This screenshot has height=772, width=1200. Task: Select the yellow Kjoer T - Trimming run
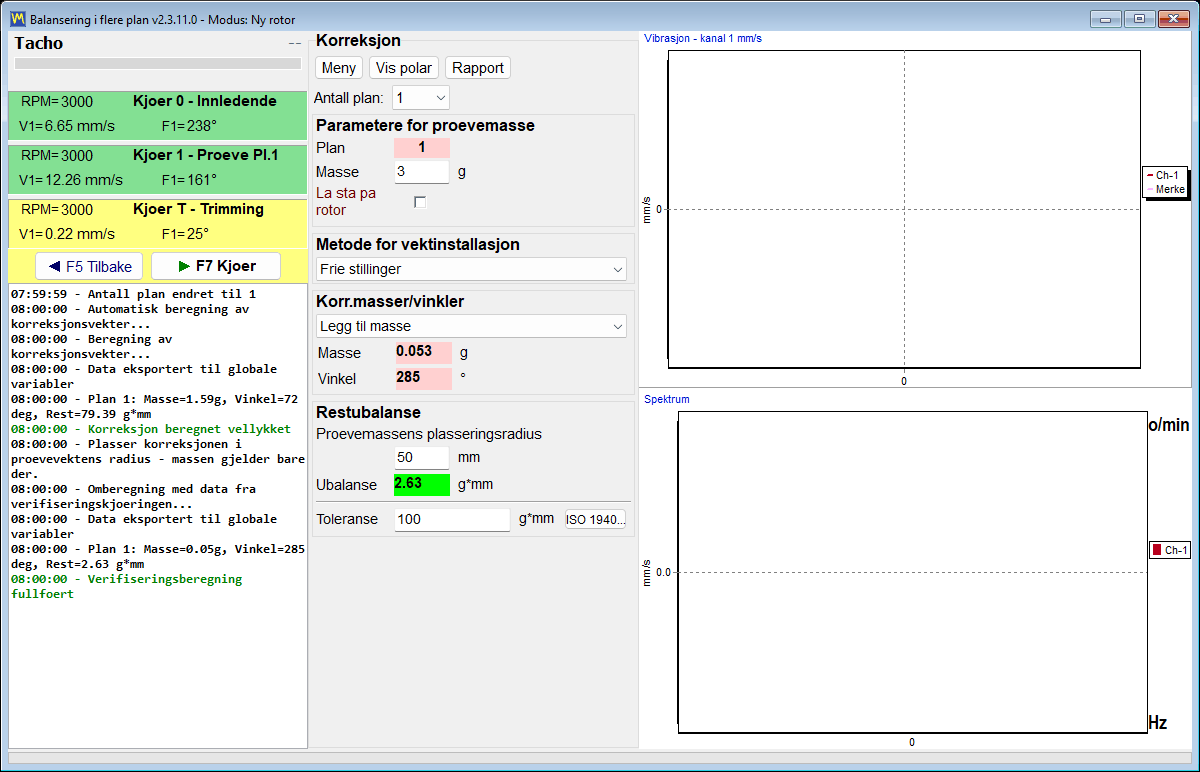157,223
